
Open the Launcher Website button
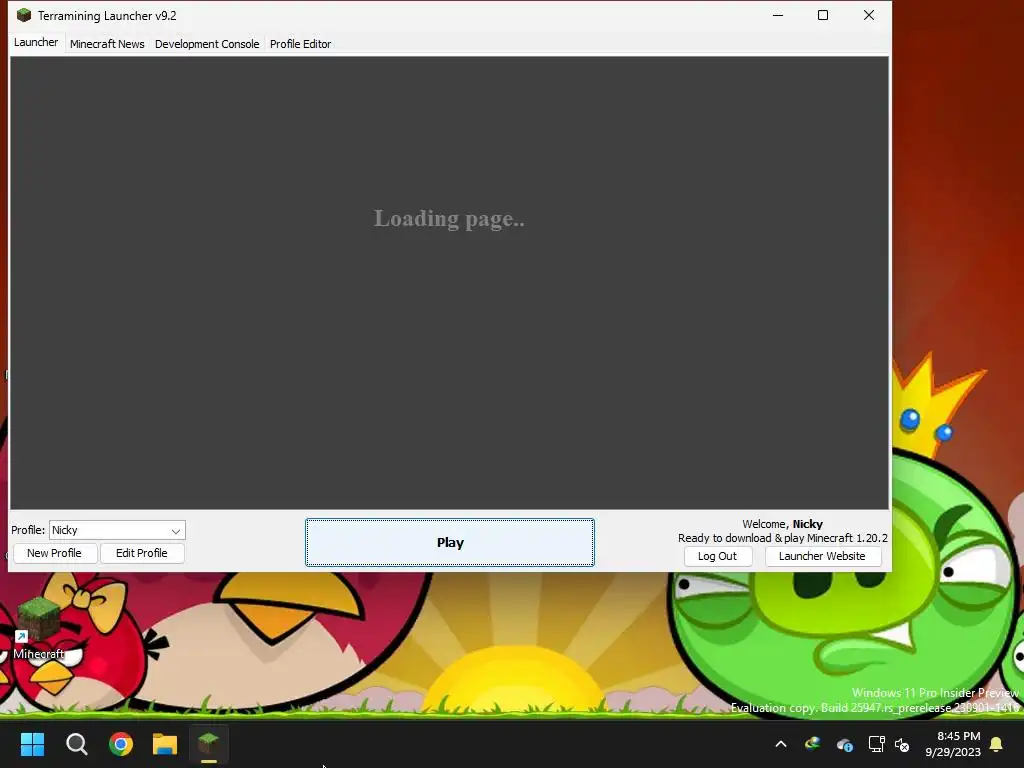click(x=822, y=556)
